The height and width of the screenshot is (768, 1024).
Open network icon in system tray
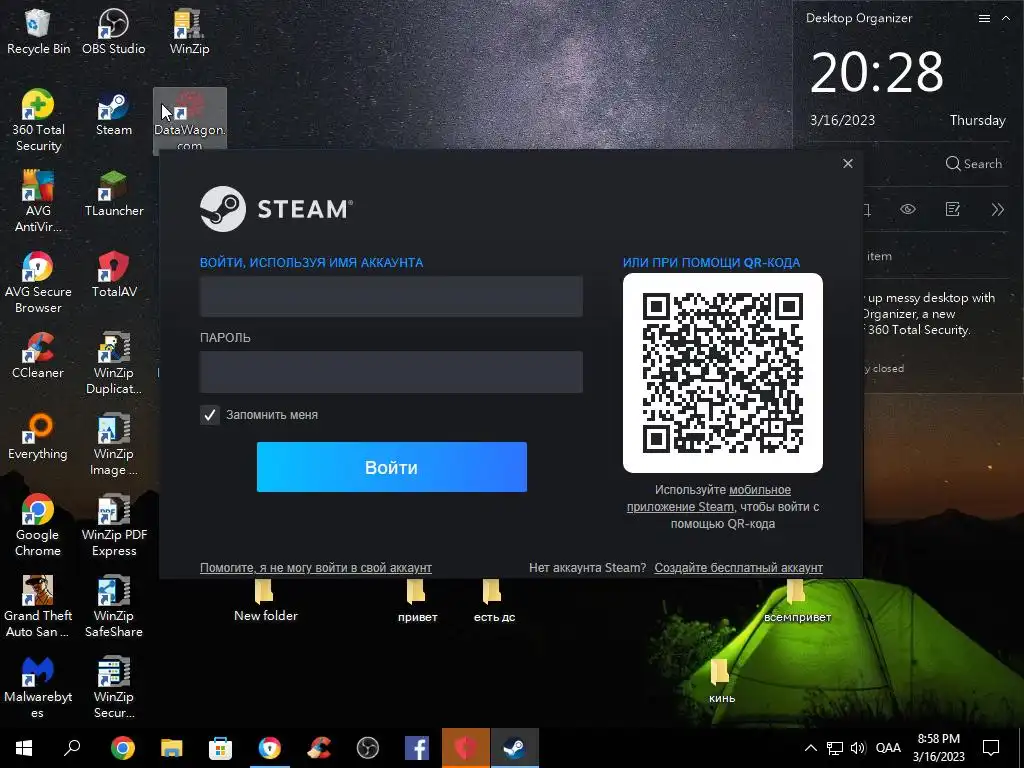point(835,748)
